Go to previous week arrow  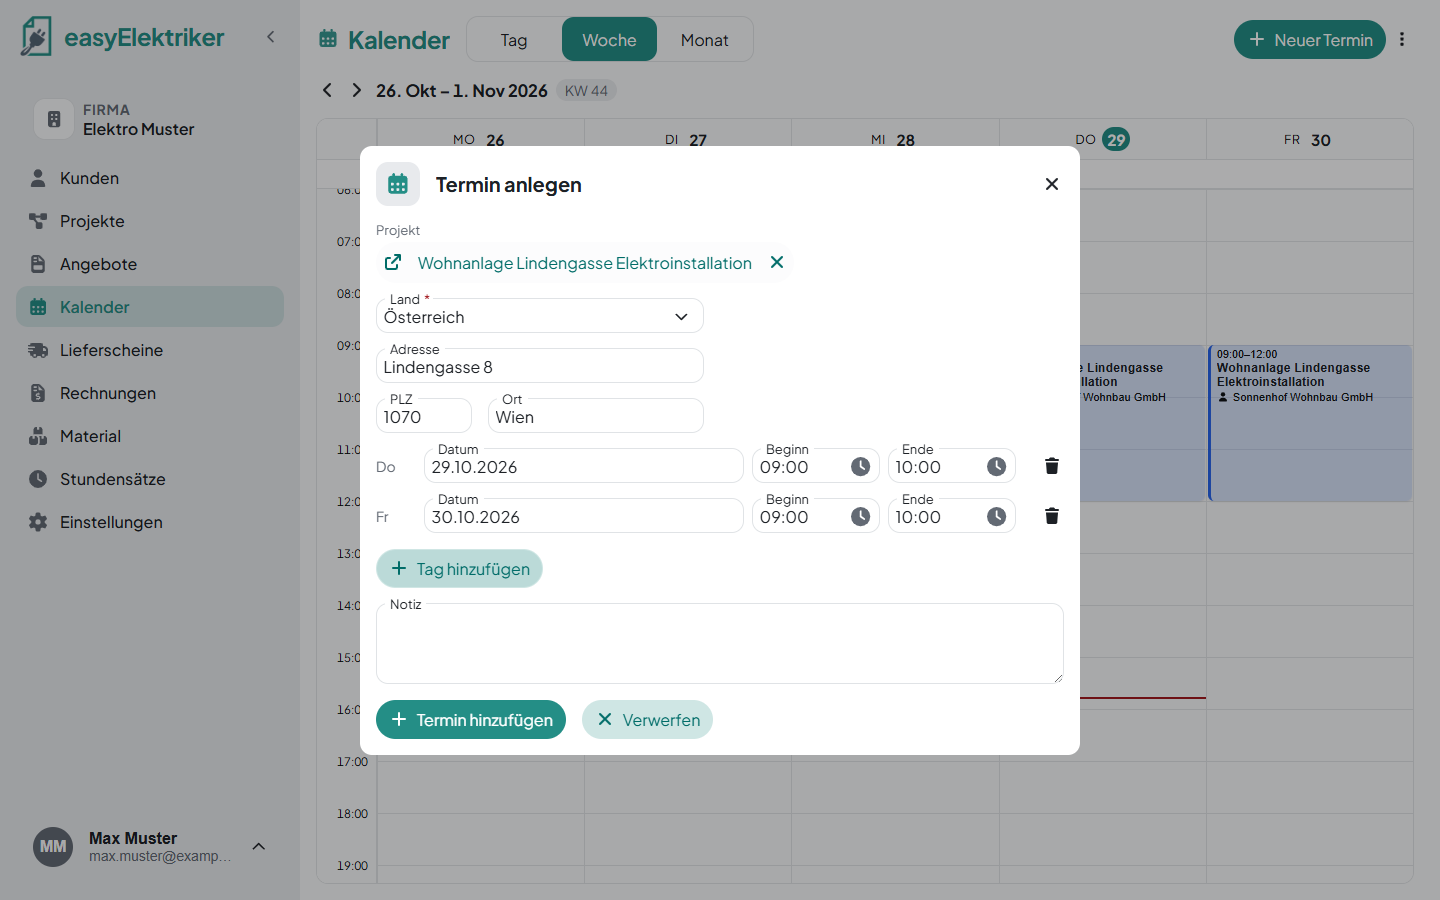point(327,90)
